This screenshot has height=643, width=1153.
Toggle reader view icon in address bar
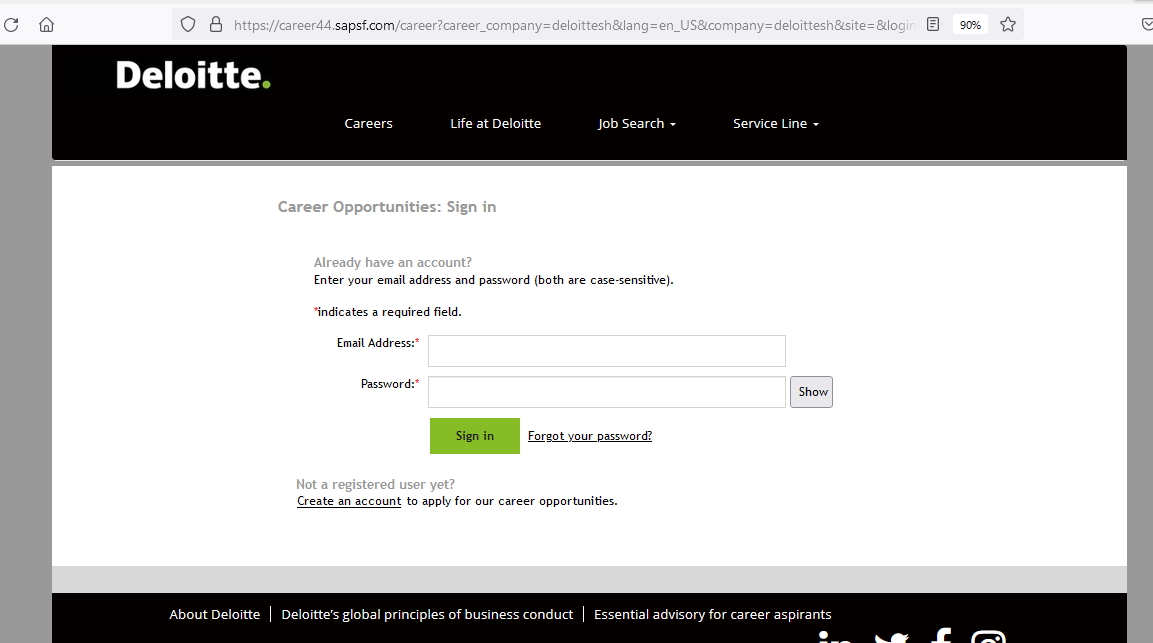point(933,24)
